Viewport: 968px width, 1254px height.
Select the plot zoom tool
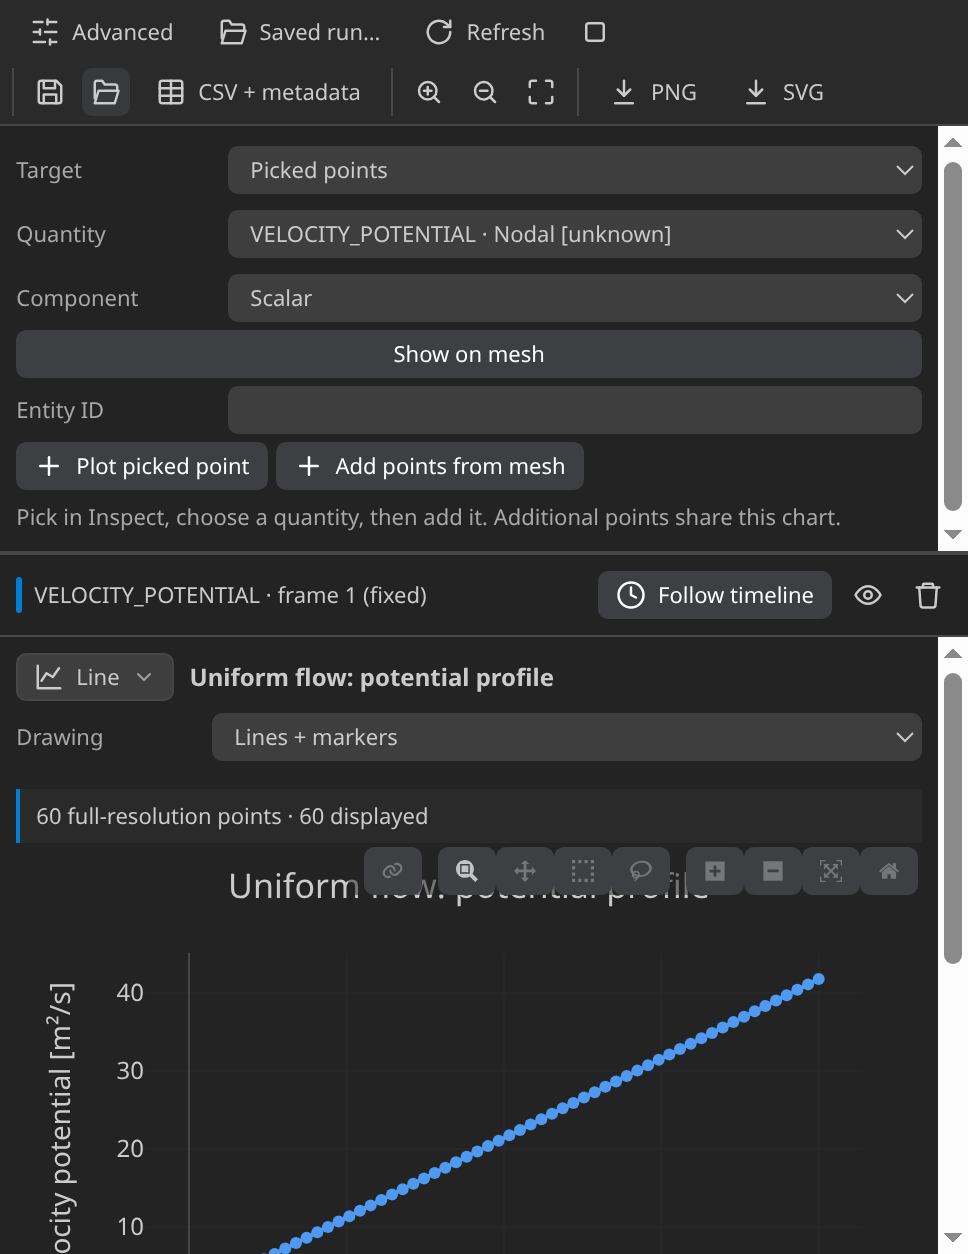467,871
